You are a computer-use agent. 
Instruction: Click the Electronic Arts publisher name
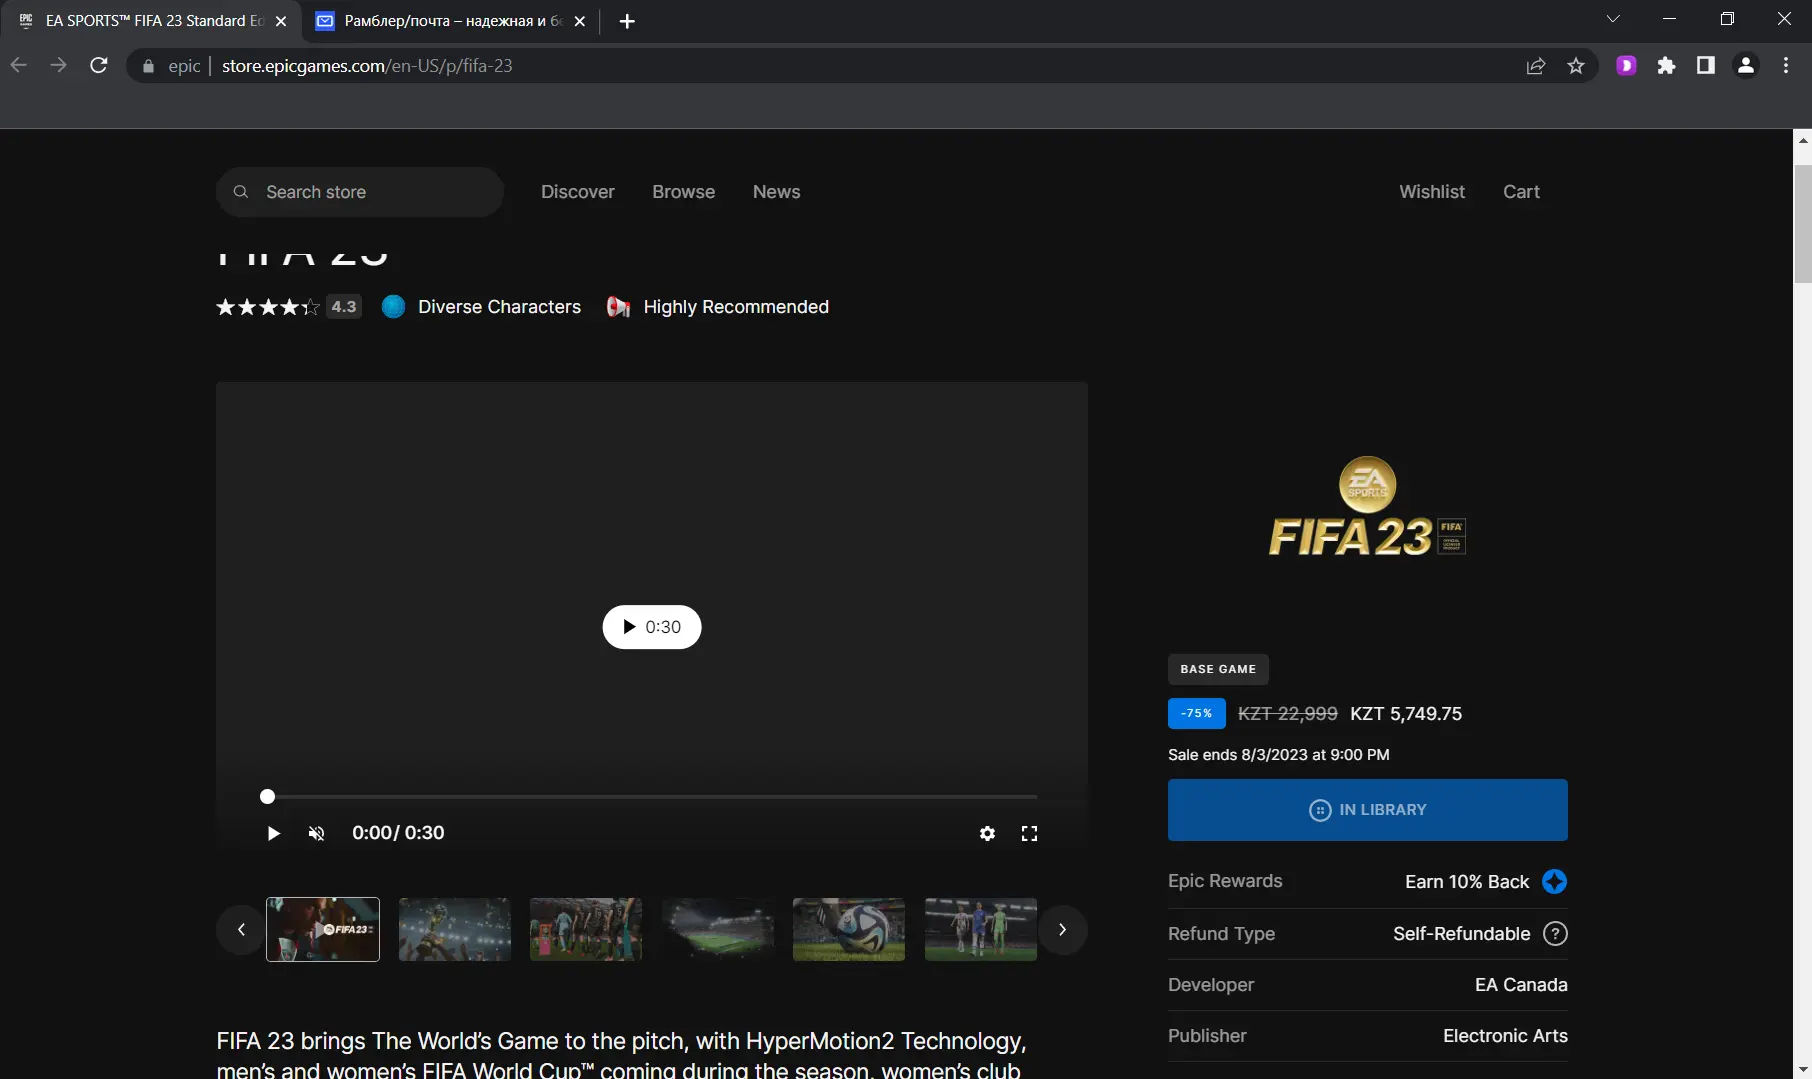pos(1505,1036)
